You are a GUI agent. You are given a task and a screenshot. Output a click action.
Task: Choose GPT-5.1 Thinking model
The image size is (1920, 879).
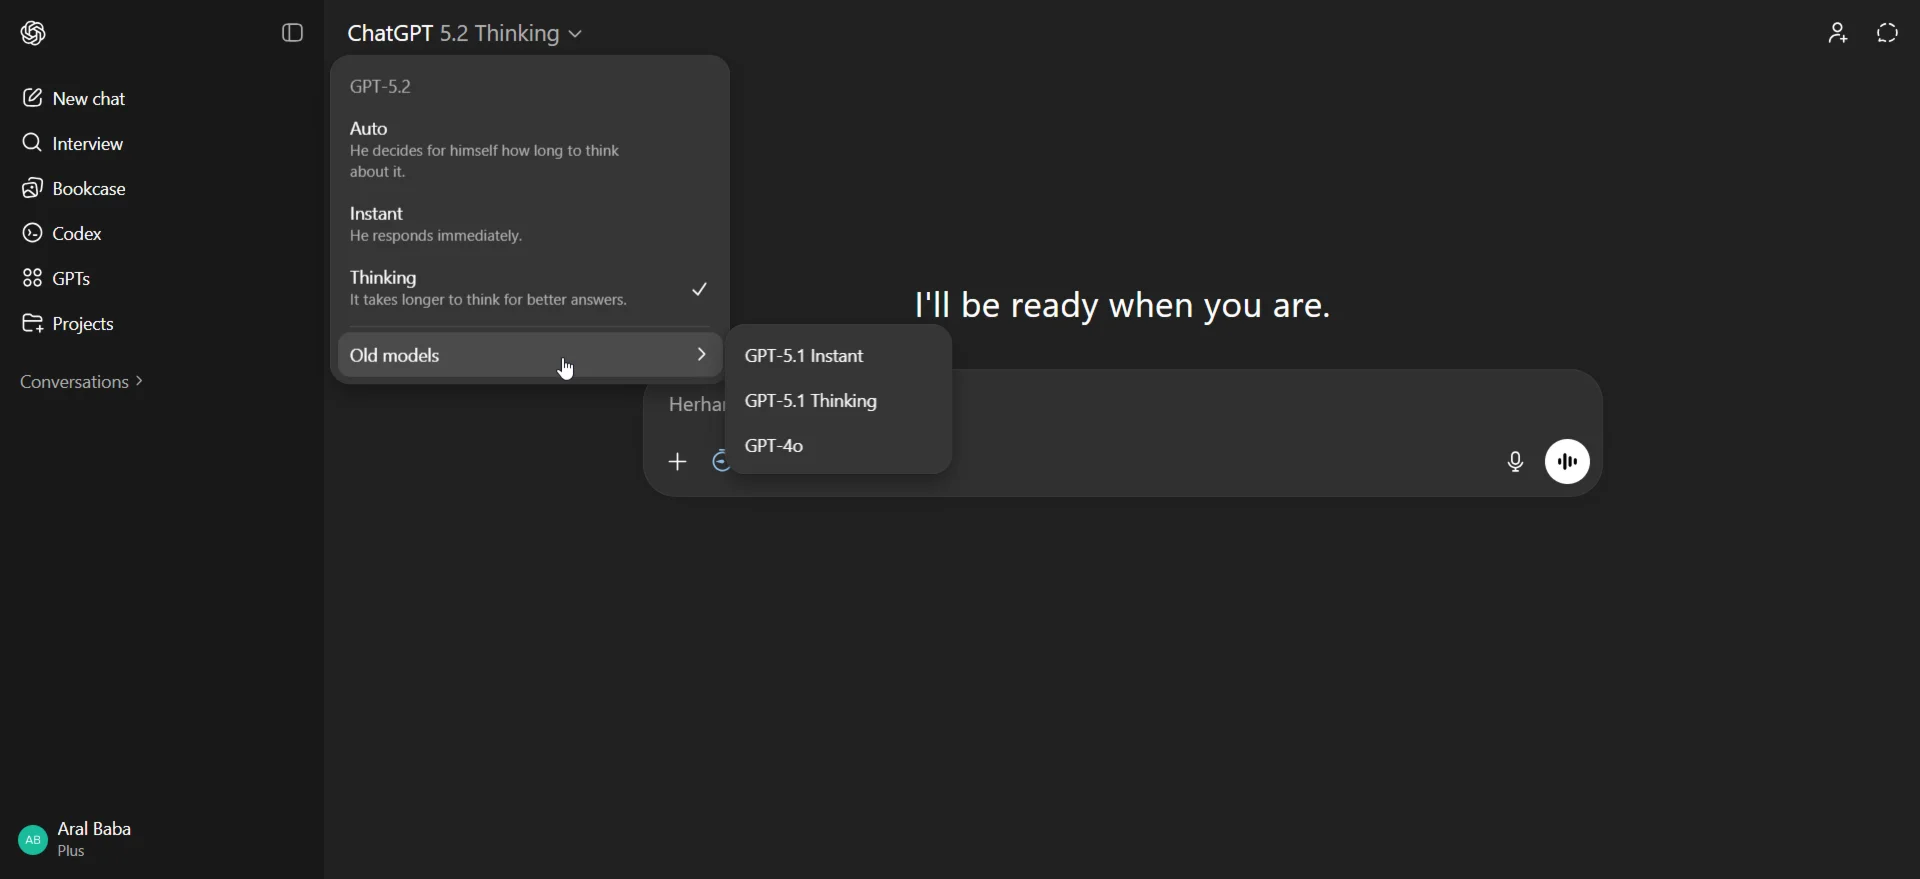point(838,402)
